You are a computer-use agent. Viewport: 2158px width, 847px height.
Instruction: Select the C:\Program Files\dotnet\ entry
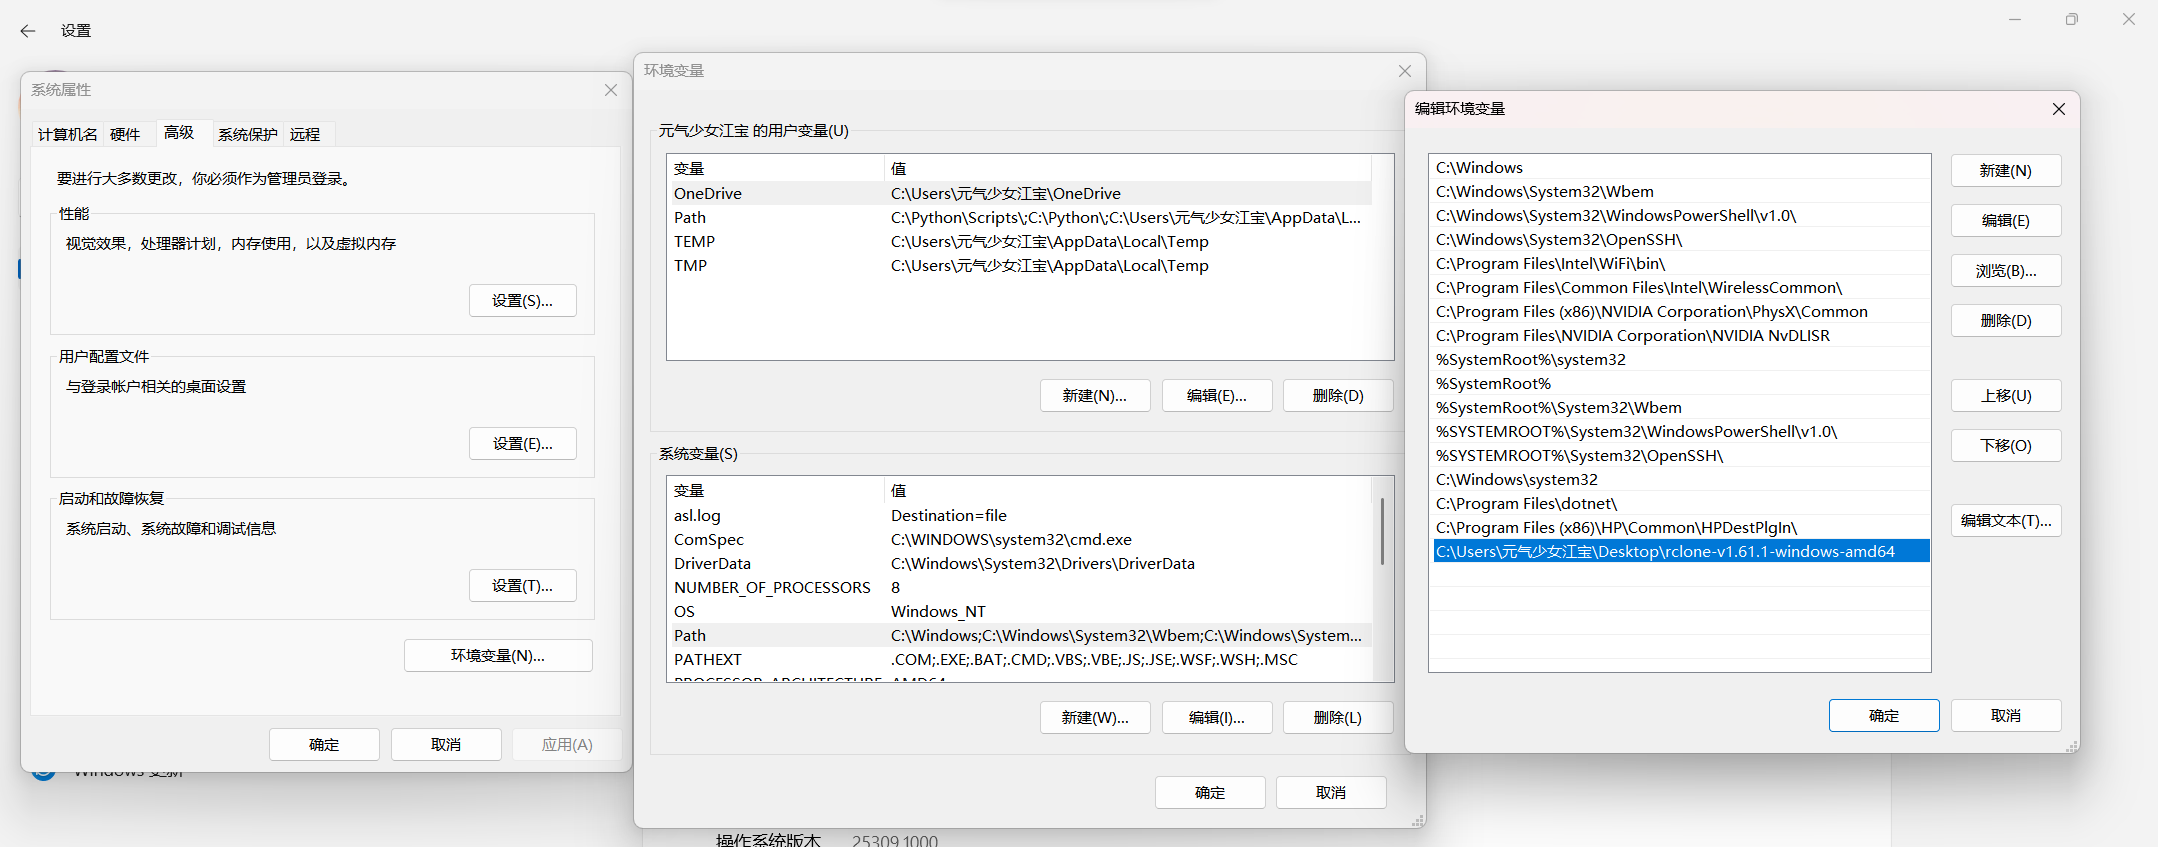pyautogui.click(x=1526, y=504)
